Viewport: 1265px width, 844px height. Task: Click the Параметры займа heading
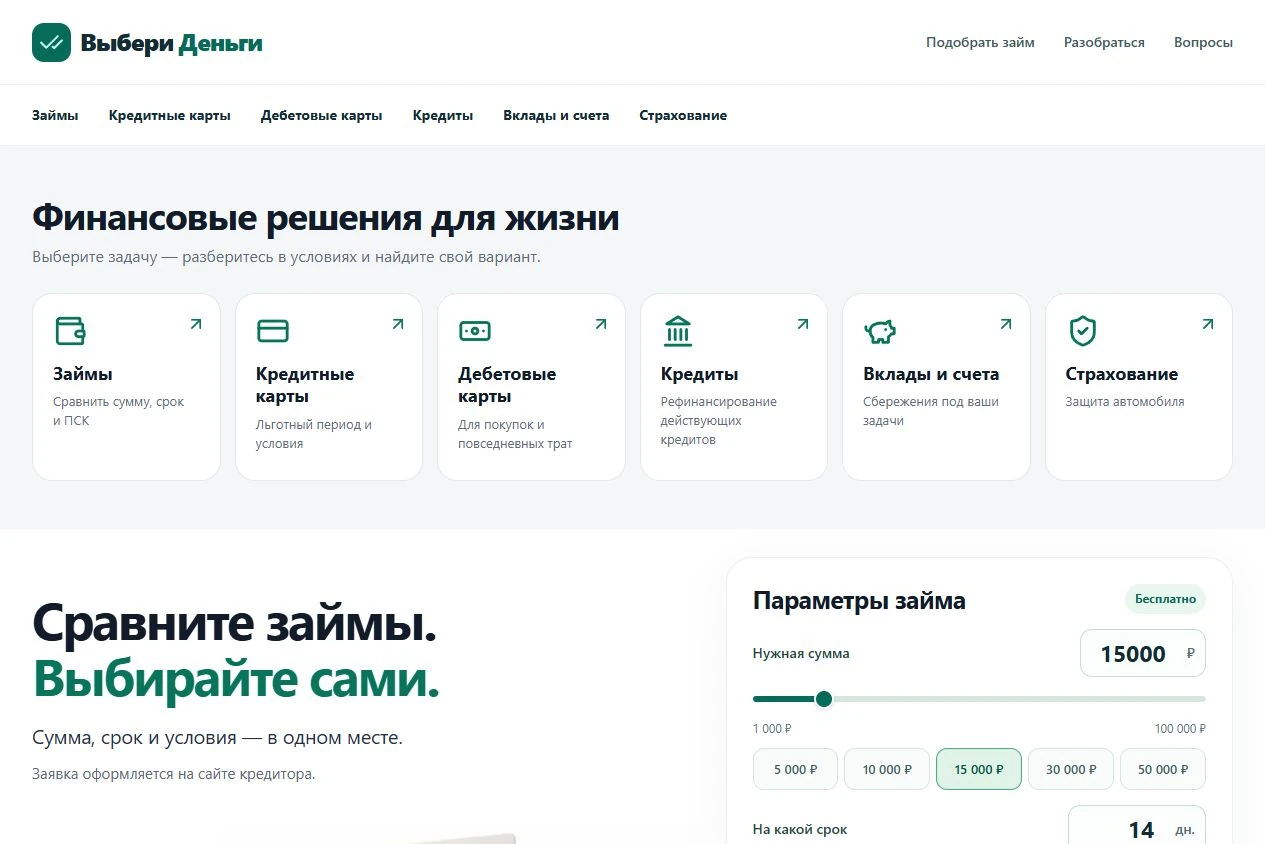pos(859,601)
